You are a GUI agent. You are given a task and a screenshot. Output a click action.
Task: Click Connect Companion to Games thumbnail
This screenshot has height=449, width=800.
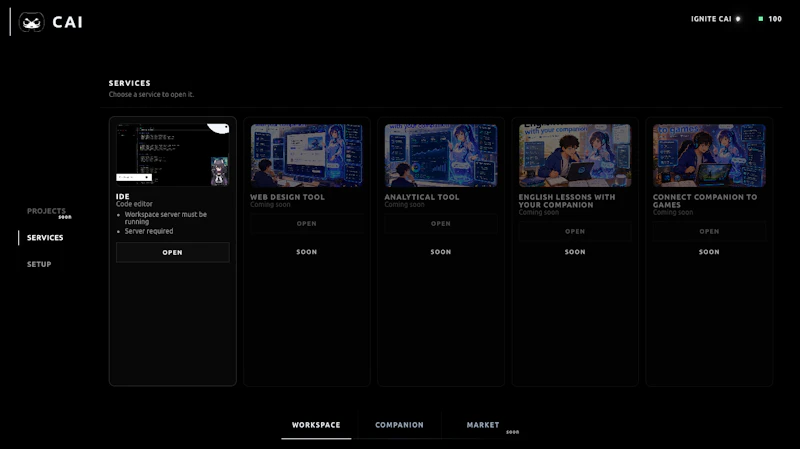pos(709,155)
